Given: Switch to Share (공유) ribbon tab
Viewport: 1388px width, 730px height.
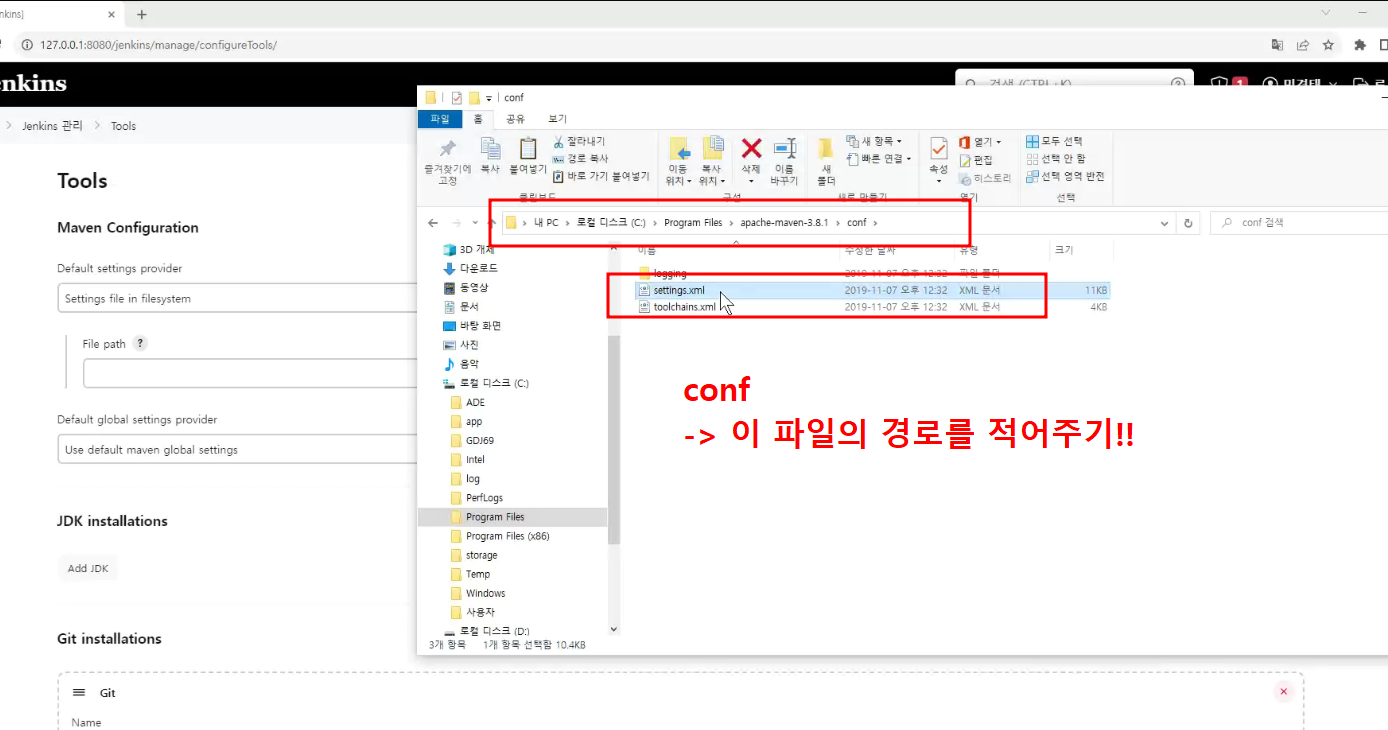Looking at the screenshot, I should click(x=515, y=118).
